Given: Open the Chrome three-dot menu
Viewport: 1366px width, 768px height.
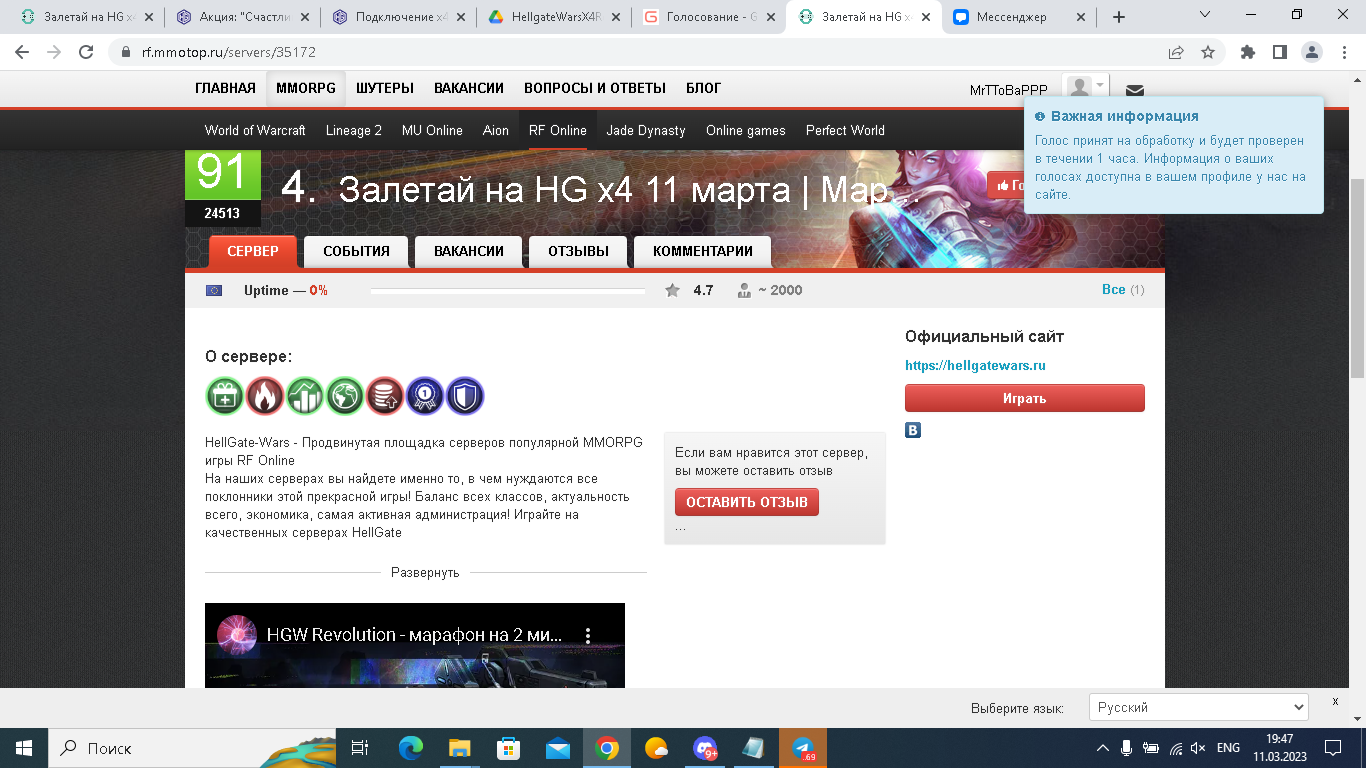Looking at the screenshot, I should click(x=1342, y=52).
